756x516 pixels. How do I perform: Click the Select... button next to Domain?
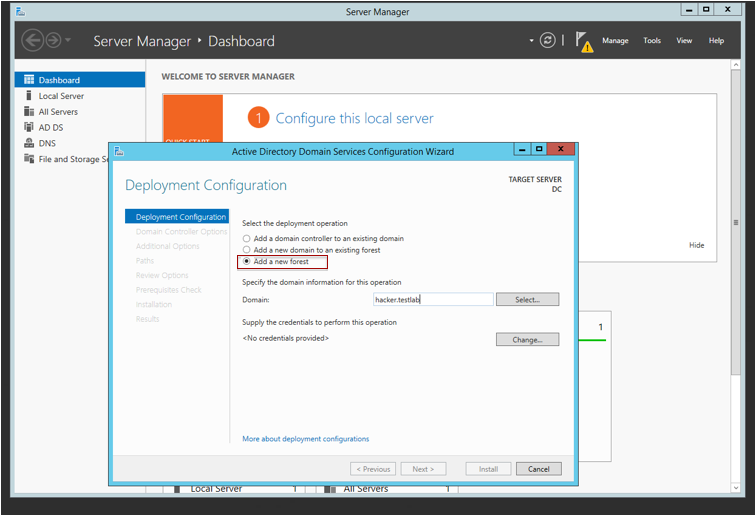(527, 299)
